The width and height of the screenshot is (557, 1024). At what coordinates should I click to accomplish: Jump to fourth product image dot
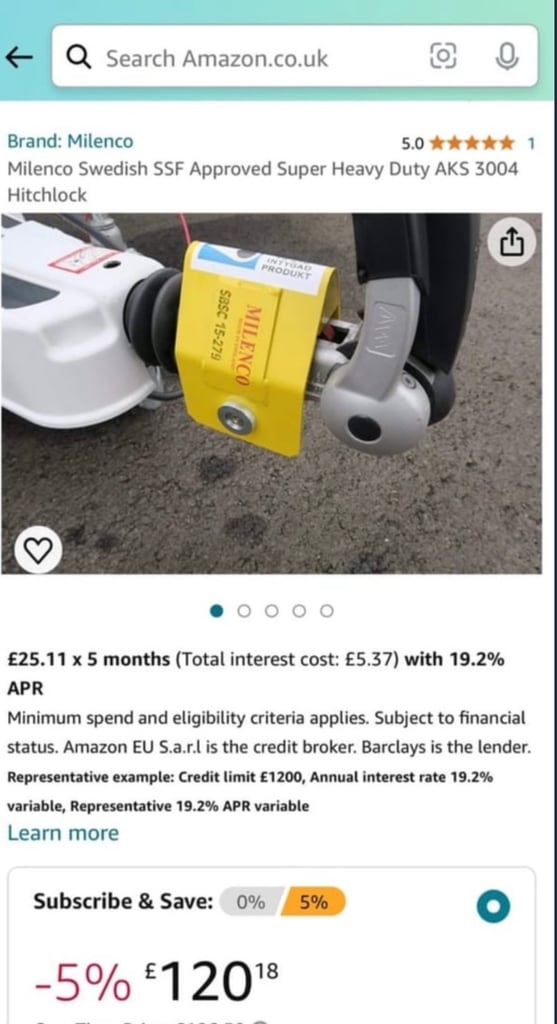click(x=299, y=611)
